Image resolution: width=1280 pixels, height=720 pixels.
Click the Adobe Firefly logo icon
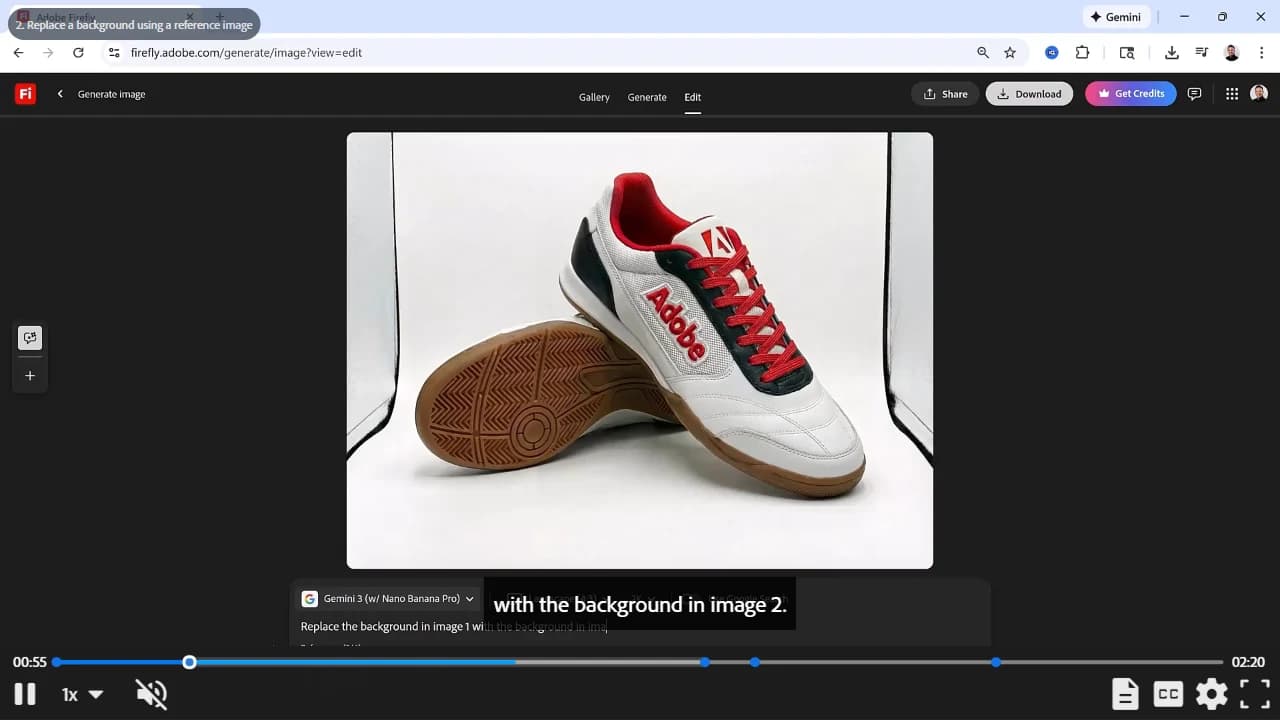pyautogui.click(x=25, y=94)
